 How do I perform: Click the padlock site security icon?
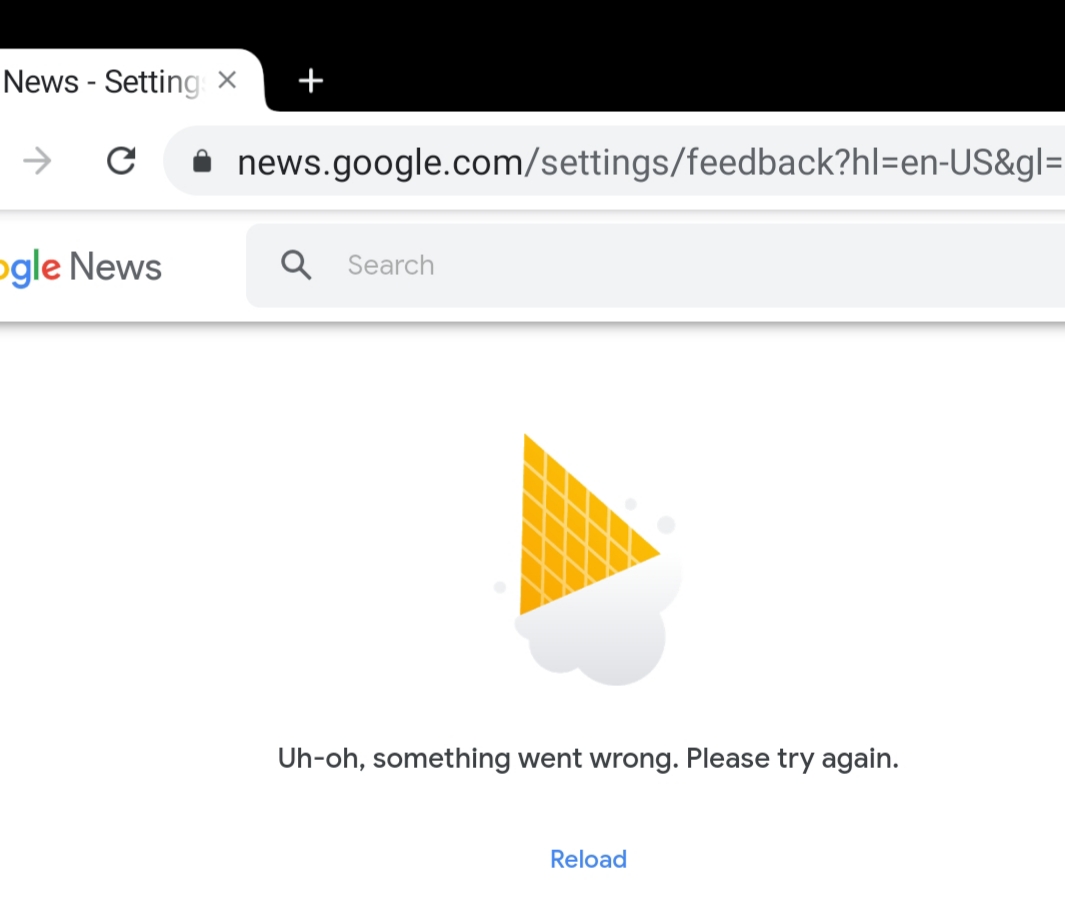click(202, 161)
